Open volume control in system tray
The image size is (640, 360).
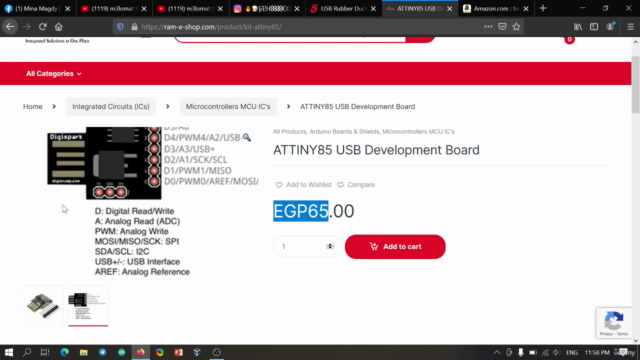point(556,352)
